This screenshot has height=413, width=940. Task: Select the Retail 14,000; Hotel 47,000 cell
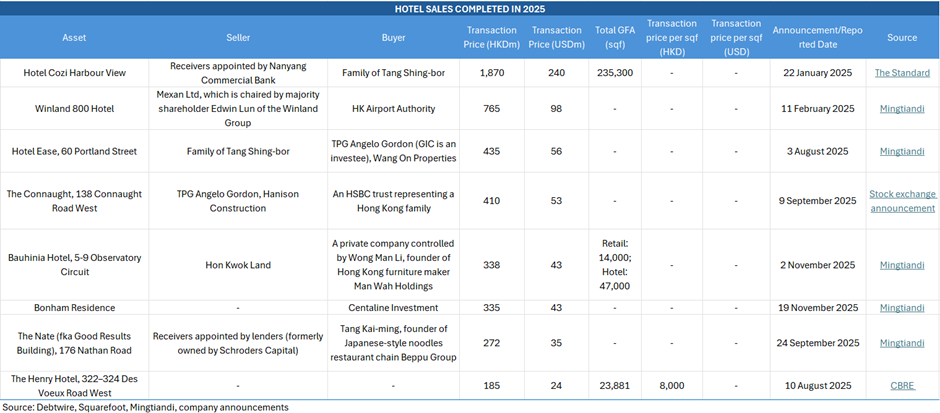[614, 265]
